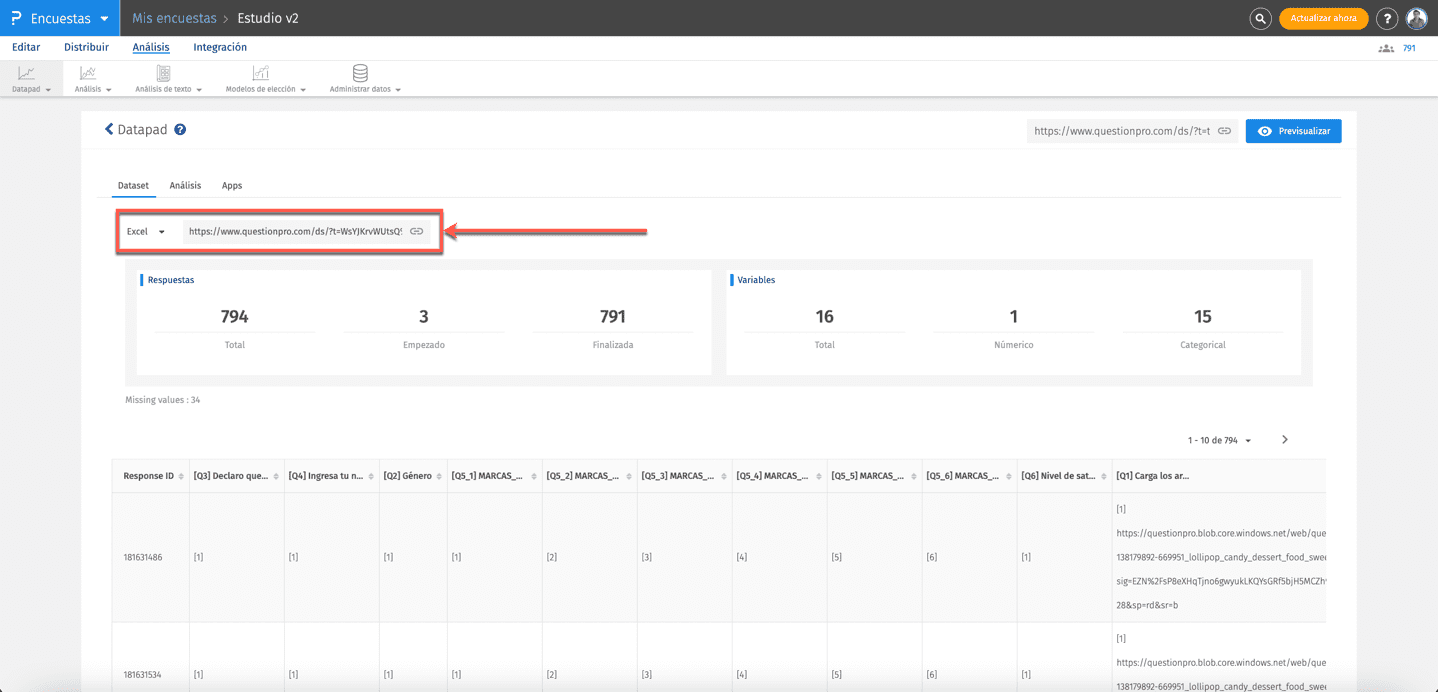Click the Actualizar ahora button
The image size is (1438, 692).
tap(1323, 18)
